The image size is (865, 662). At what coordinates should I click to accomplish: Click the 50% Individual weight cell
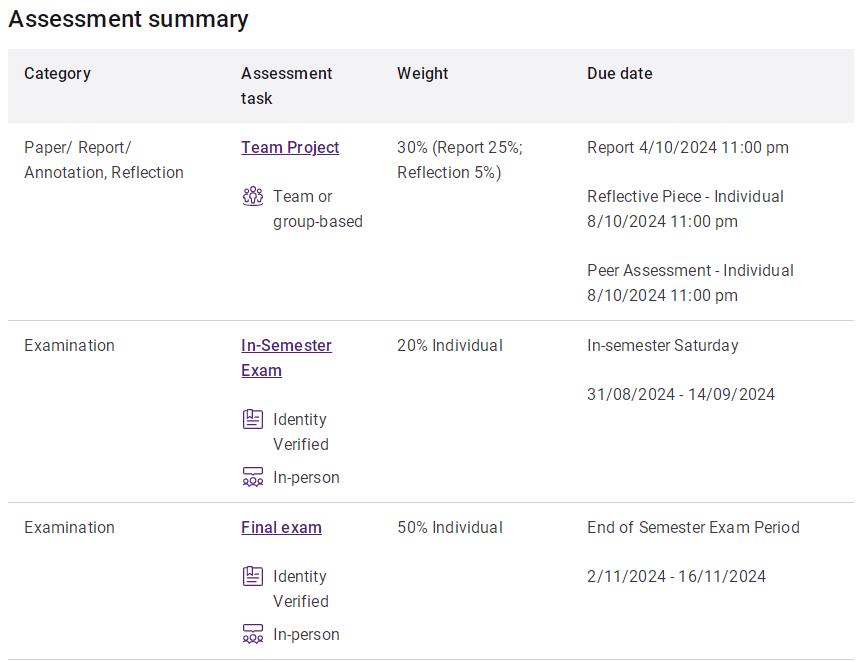coord(450,527)
